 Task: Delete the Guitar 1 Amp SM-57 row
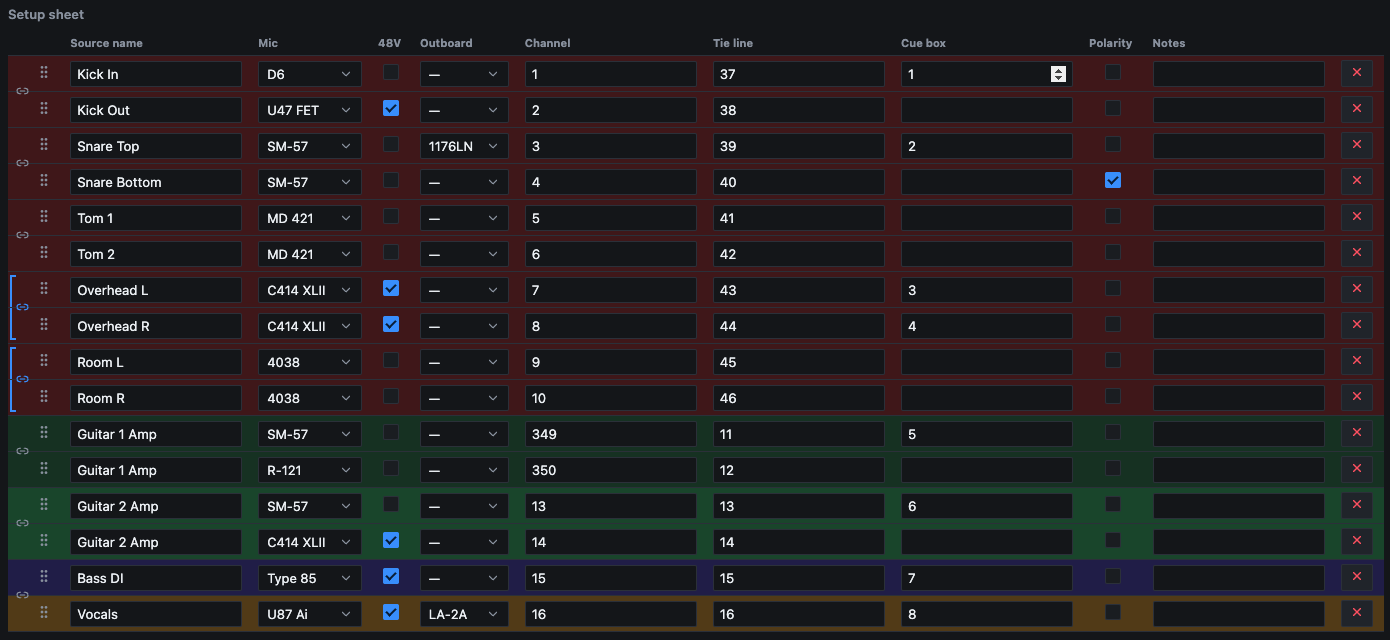click(x=1357, y=433)
